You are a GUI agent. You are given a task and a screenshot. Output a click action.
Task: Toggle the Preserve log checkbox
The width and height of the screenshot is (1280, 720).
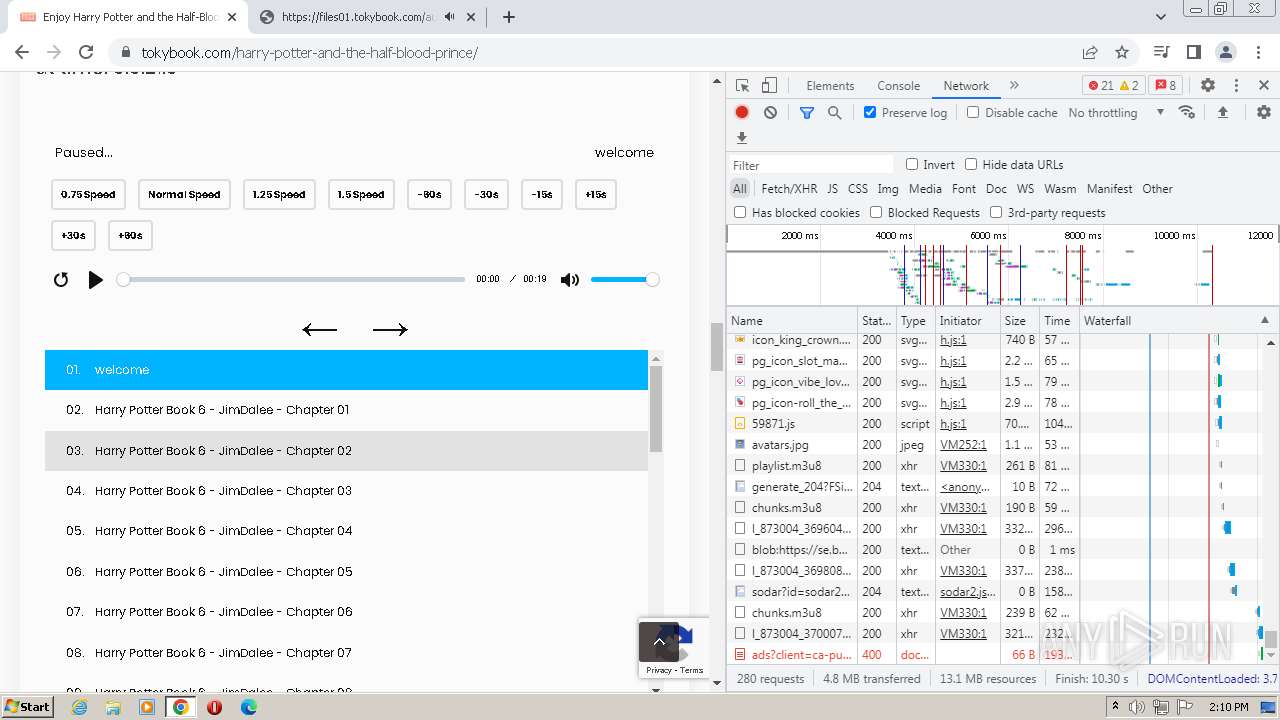(870, 113)
